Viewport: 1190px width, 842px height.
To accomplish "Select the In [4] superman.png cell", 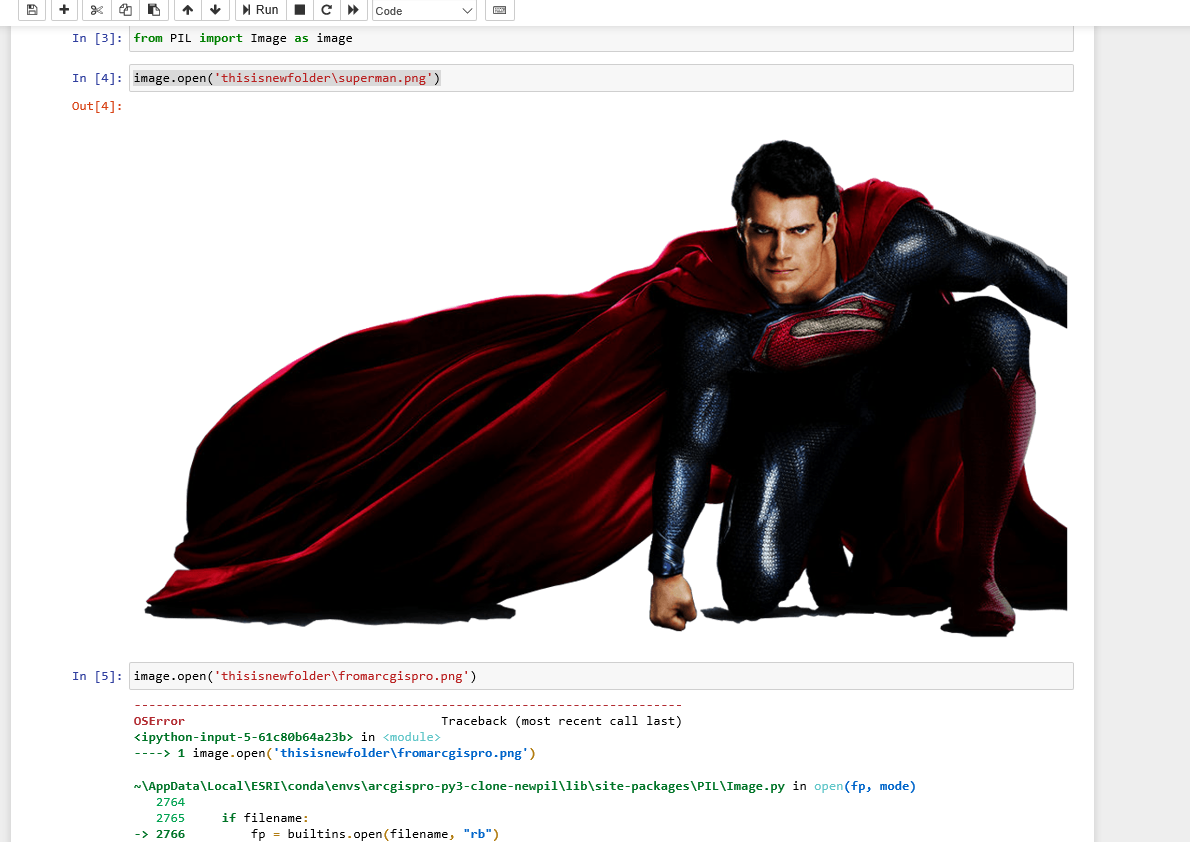I will click(601, 78).
